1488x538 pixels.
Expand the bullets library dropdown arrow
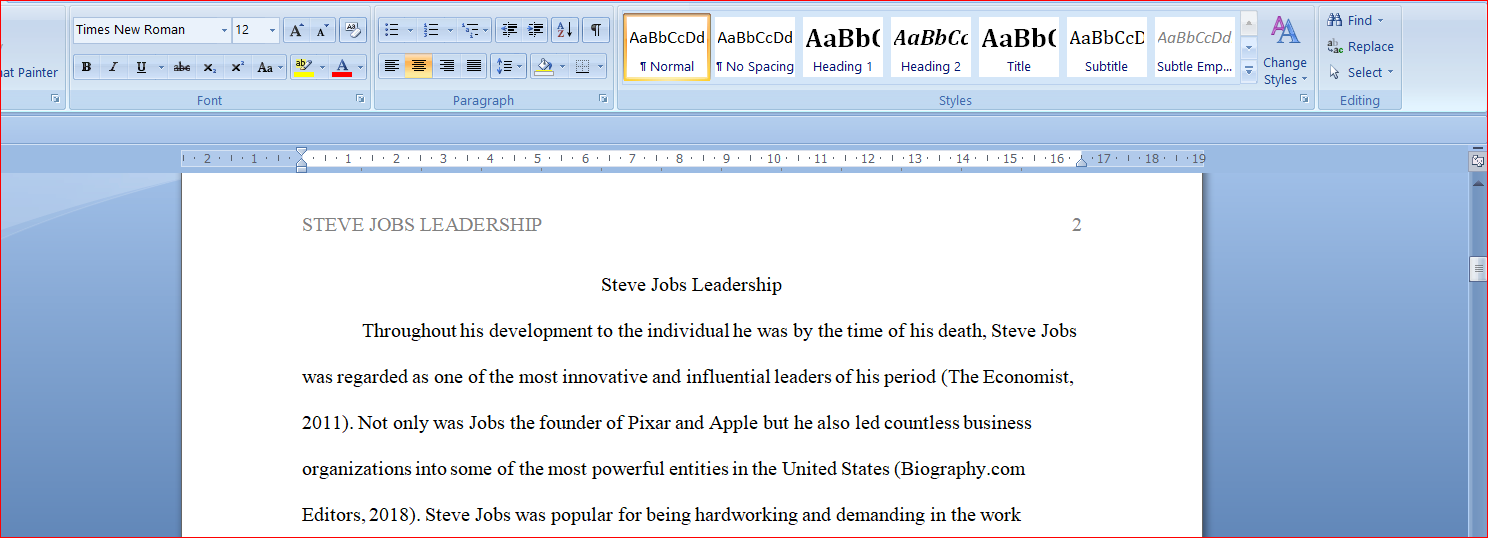coord(410,30)
